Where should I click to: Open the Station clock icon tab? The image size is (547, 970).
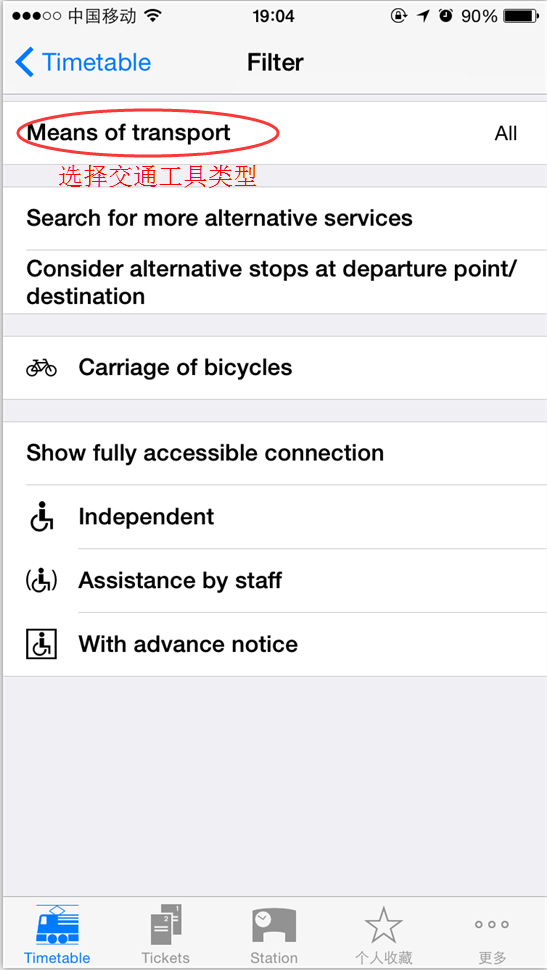274,925
